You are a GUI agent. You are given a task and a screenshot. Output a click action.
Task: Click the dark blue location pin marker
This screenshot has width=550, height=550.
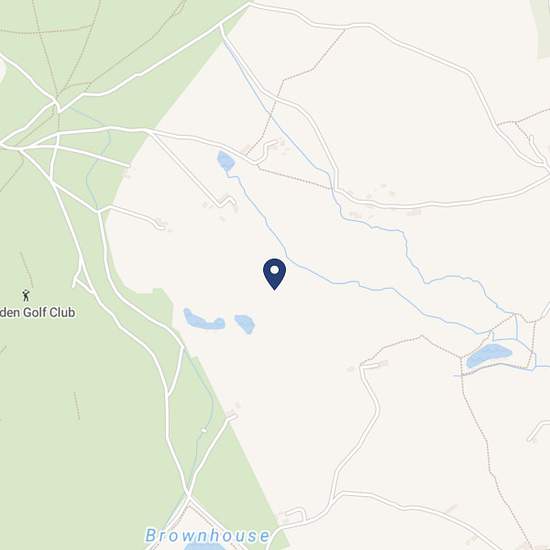pos(274,274)
